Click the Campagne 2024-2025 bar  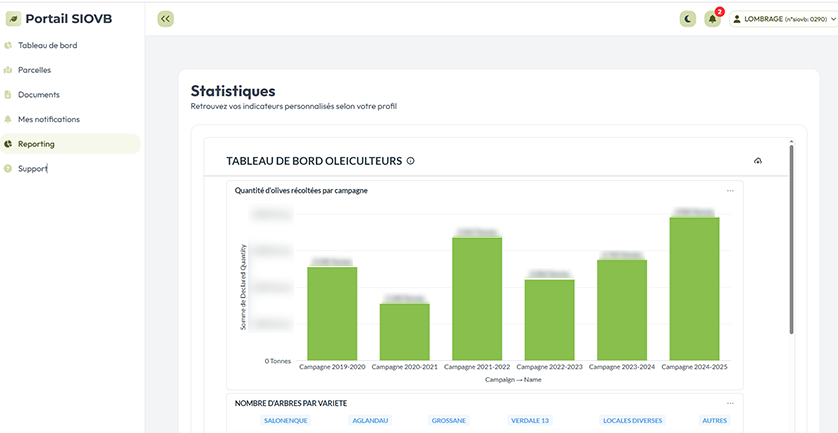coord(694,289)
